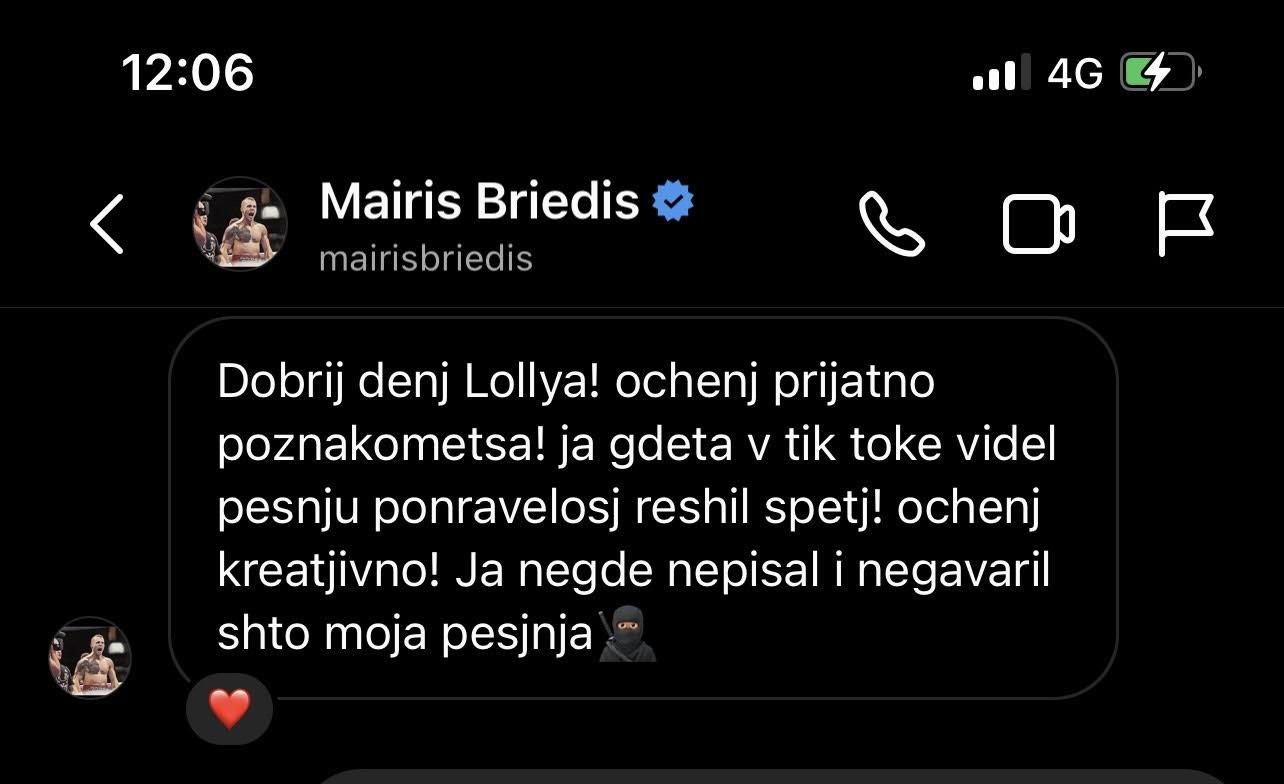Start a voice call with phone icon
The image size is (1284, 784).
(x=892, y=224)
